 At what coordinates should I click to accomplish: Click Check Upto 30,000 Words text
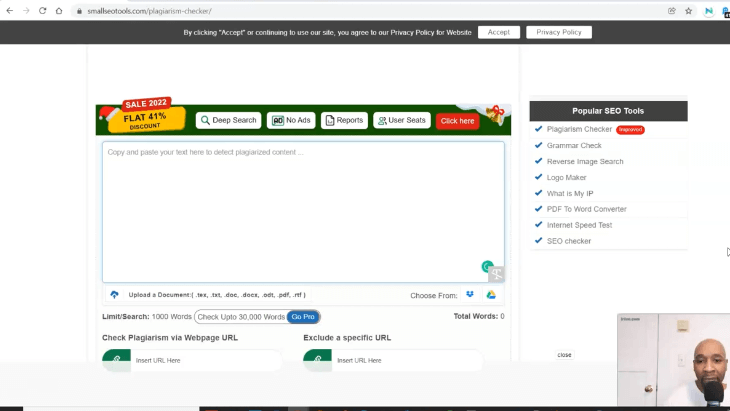[241, 317]
